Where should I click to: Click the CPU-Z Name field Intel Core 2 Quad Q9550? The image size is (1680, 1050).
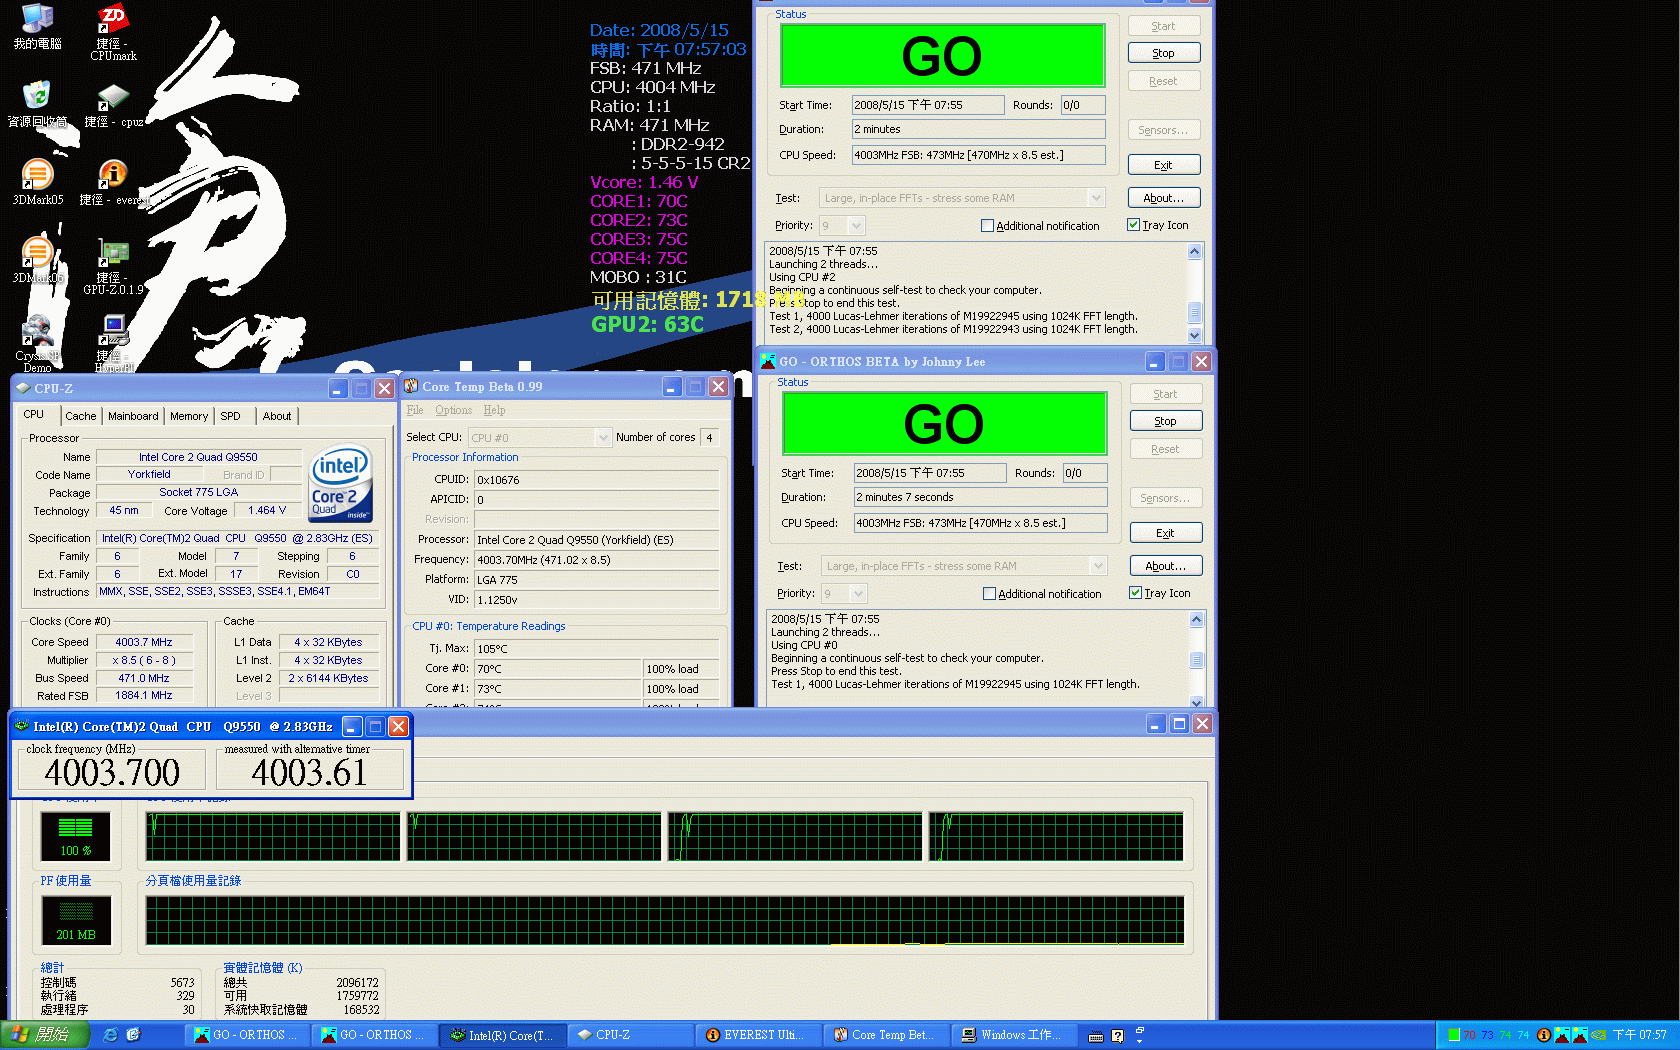pos(198,457)
